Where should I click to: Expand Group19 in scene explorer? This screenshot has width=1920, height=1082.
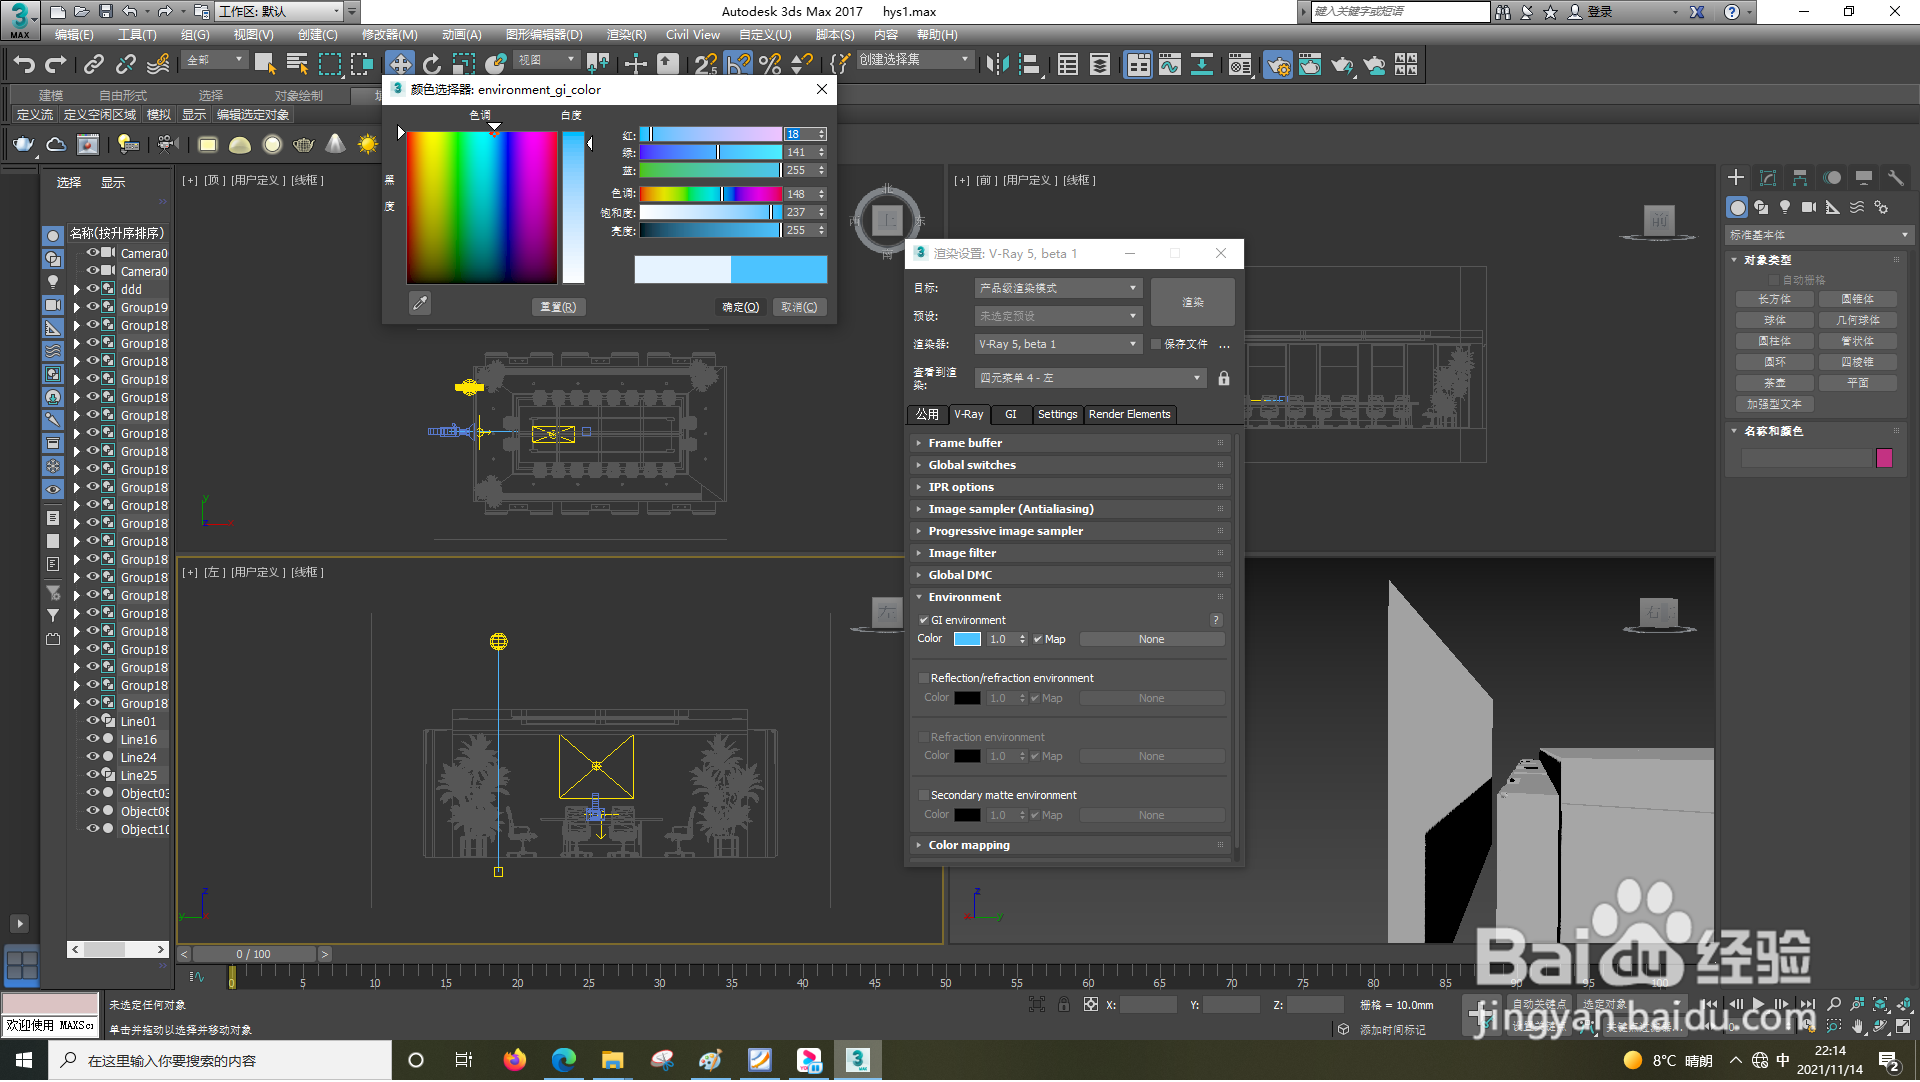coord(76,308)
